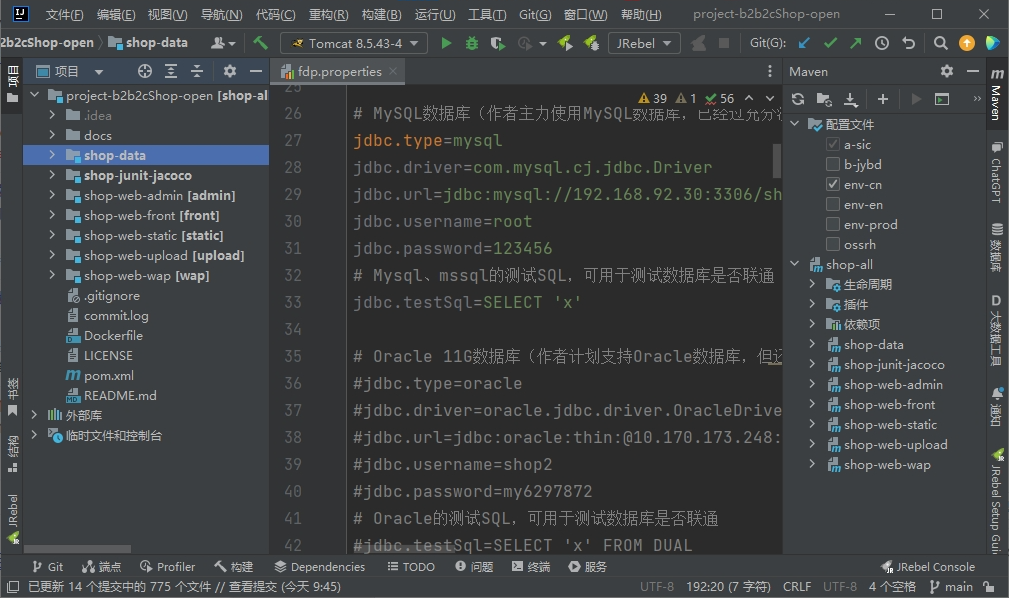The width and height of the screenshot is (1009, 598).
Task: Click the CRLF line separator in status bar
Action: point(797,586)
